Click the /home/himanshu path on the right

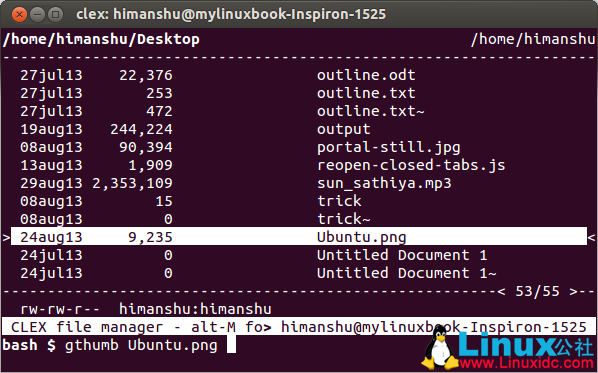pyautogui.click(x=533, y=39)
